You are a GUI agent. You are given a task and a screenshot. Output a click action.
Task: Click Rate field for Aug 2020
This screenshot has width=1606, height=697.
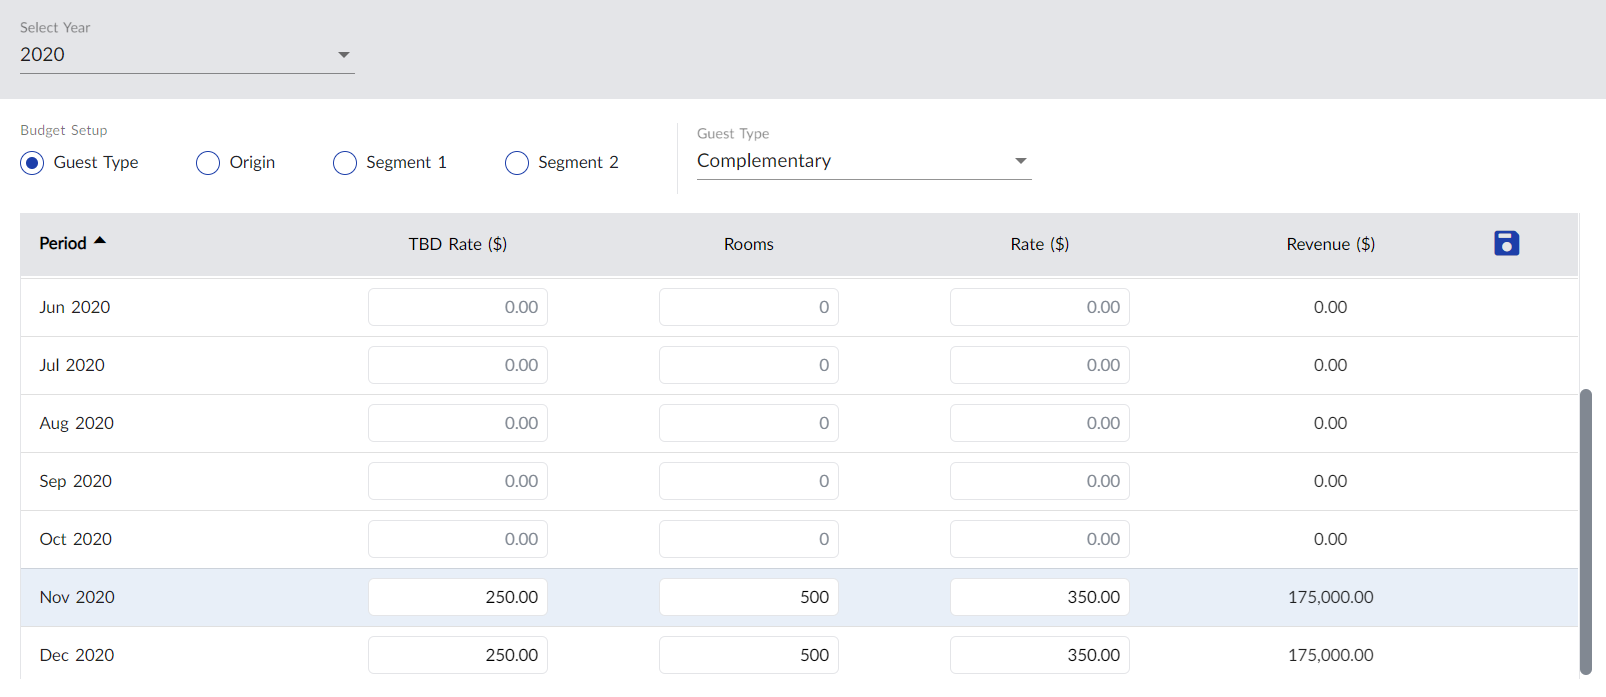pos(1040,423)
